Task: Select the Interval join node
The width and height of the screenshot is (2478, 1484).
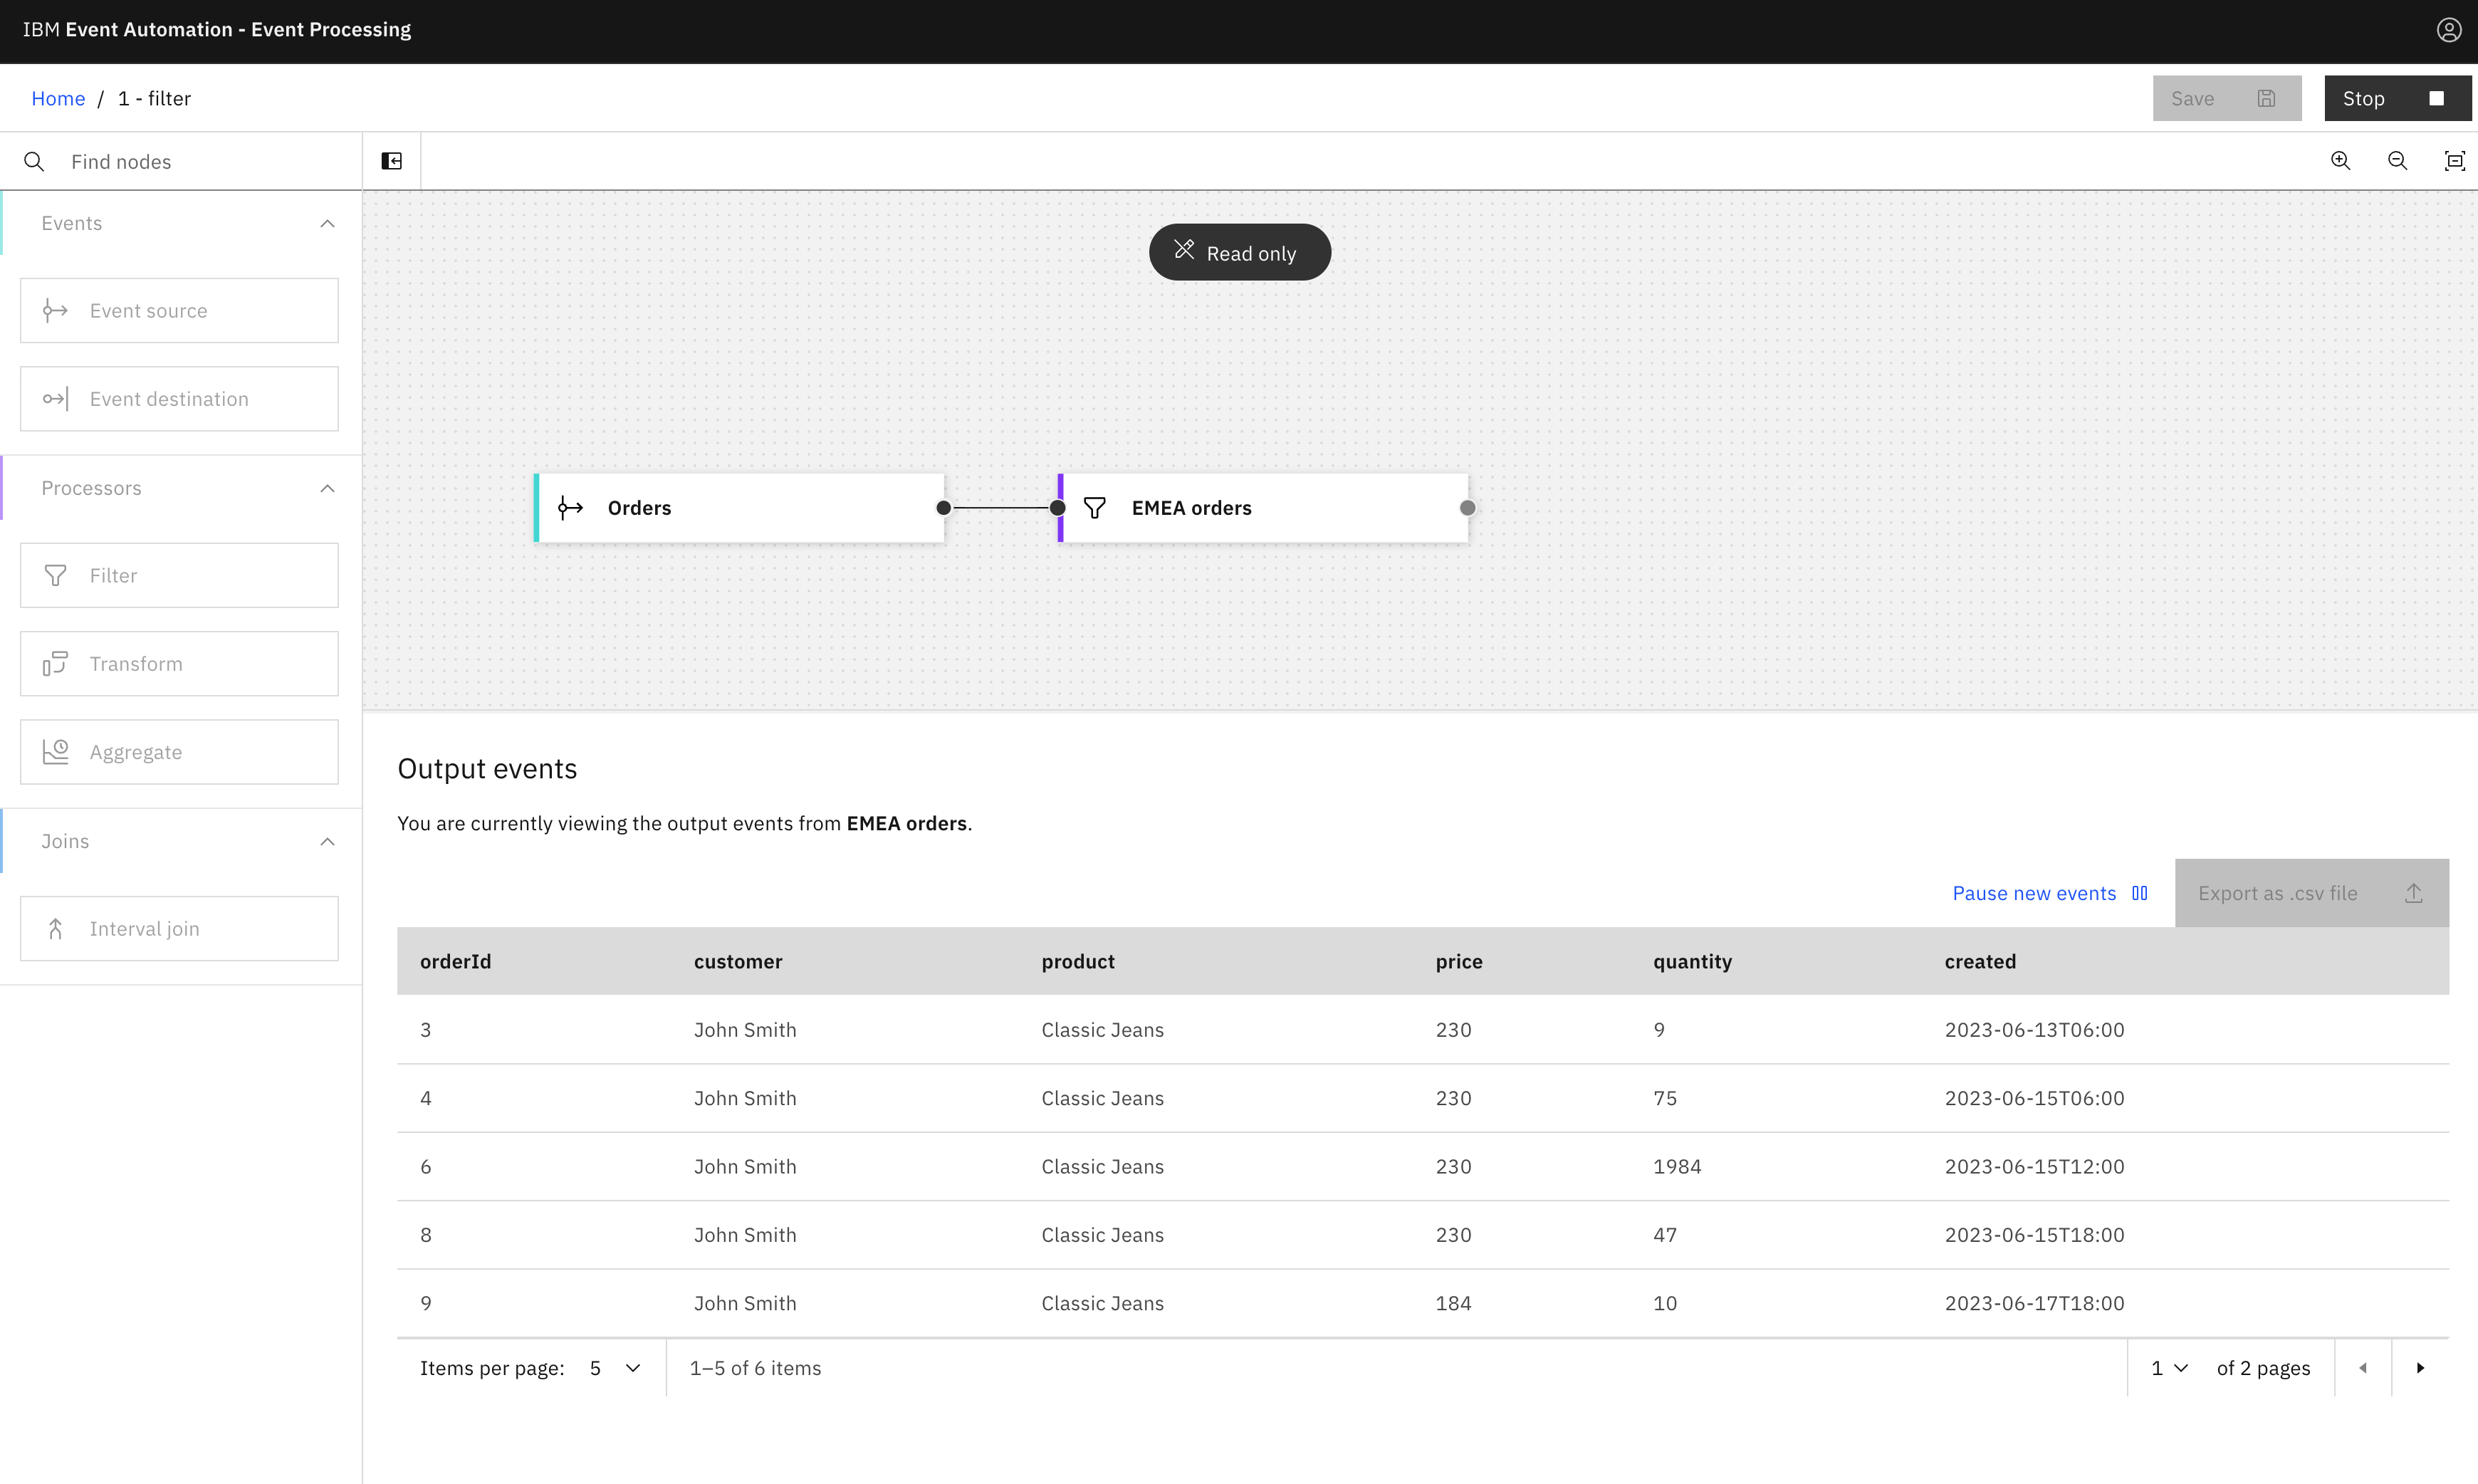Action: click(179, 928)
